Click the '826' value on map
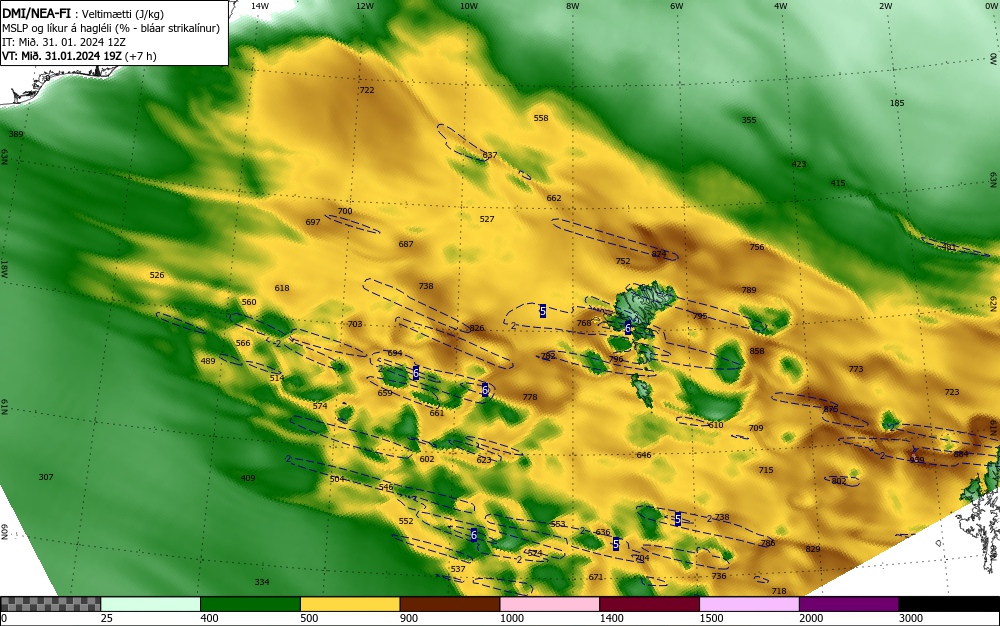This screenshot has height=626, width=1000. click(477, 328)
